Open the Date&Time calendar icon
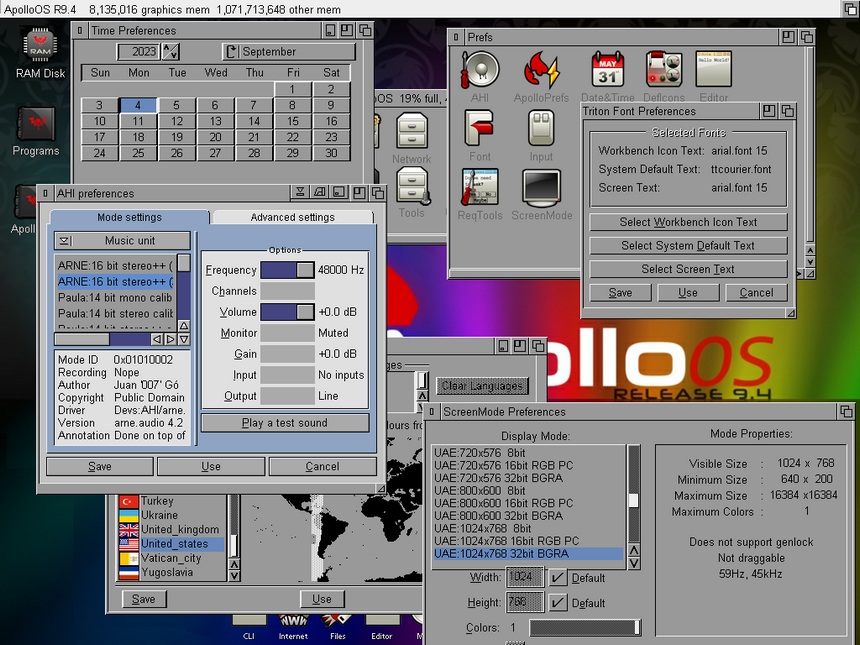 click(607, 76)
